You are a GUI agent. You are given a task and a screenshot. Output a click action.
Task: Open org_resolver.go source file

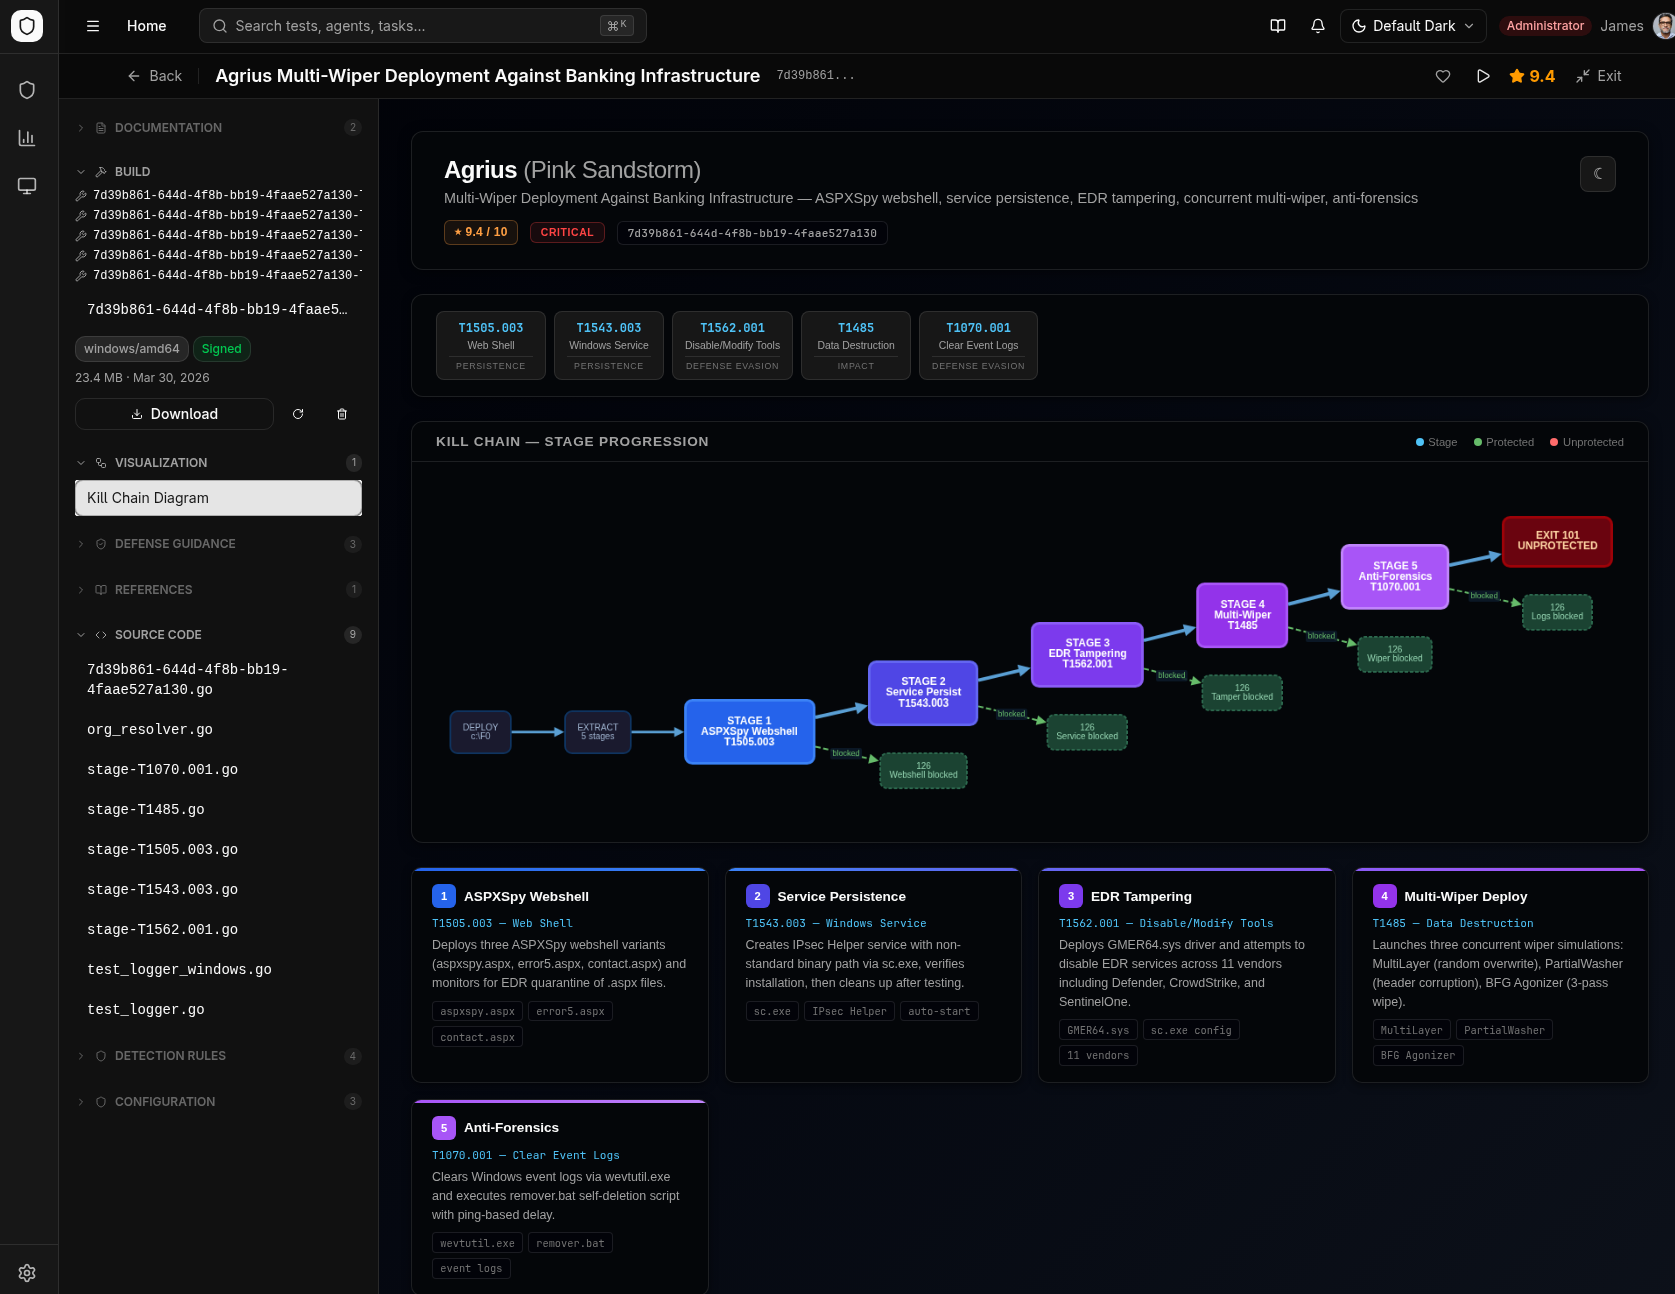[218, 730]
